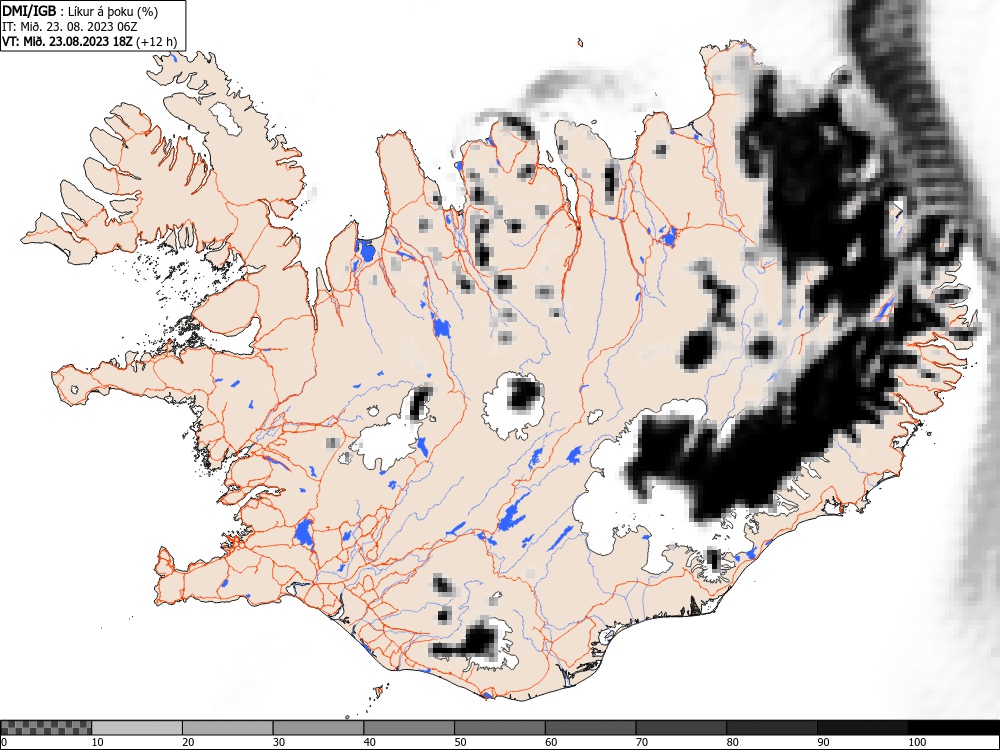Select the 70–80% dark gray legend swatch

(680, 728)
